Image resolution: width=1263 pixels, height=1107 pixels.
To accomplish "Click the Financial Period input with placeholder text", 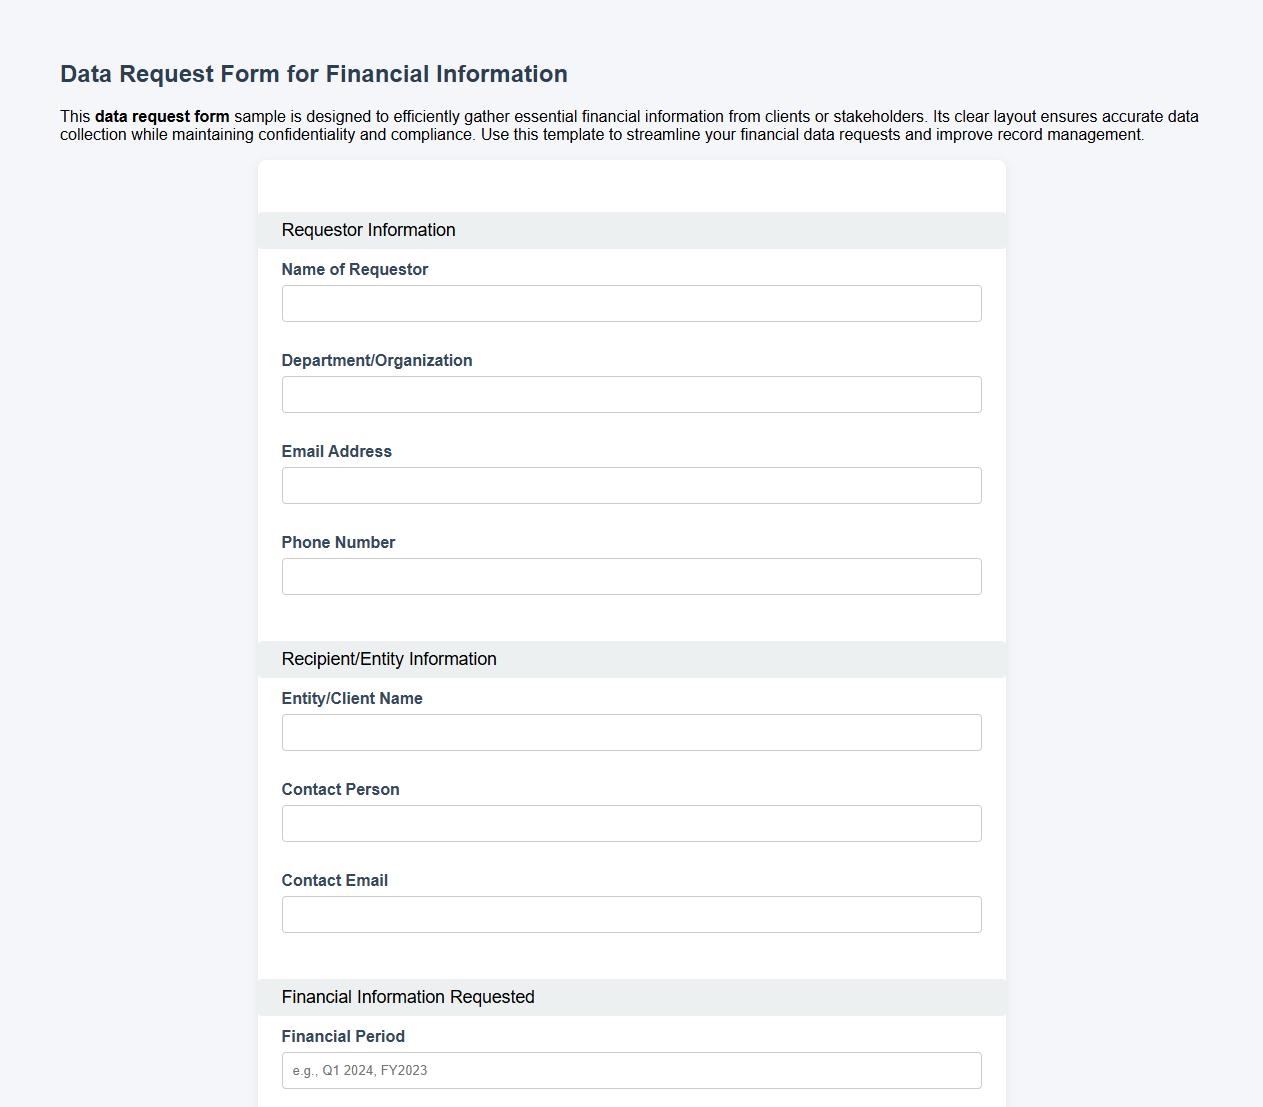I will 631,1070.
